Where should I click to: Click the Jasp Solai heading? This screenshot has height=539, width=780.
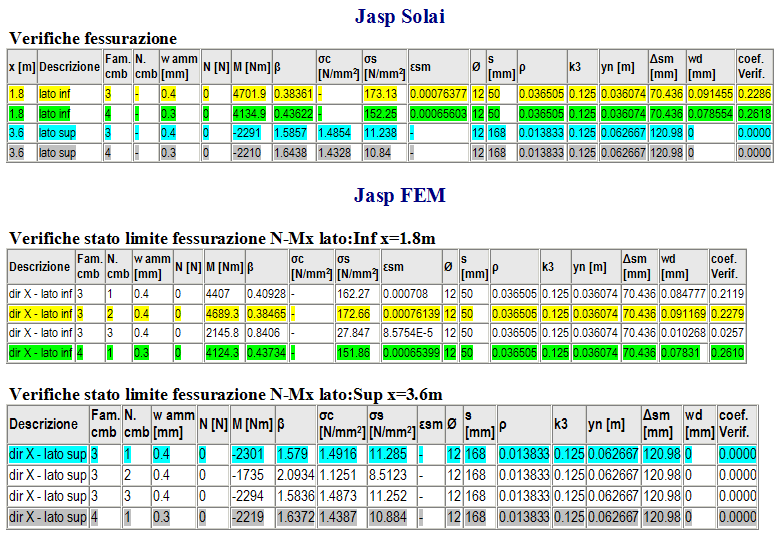(x=399, y=16)
